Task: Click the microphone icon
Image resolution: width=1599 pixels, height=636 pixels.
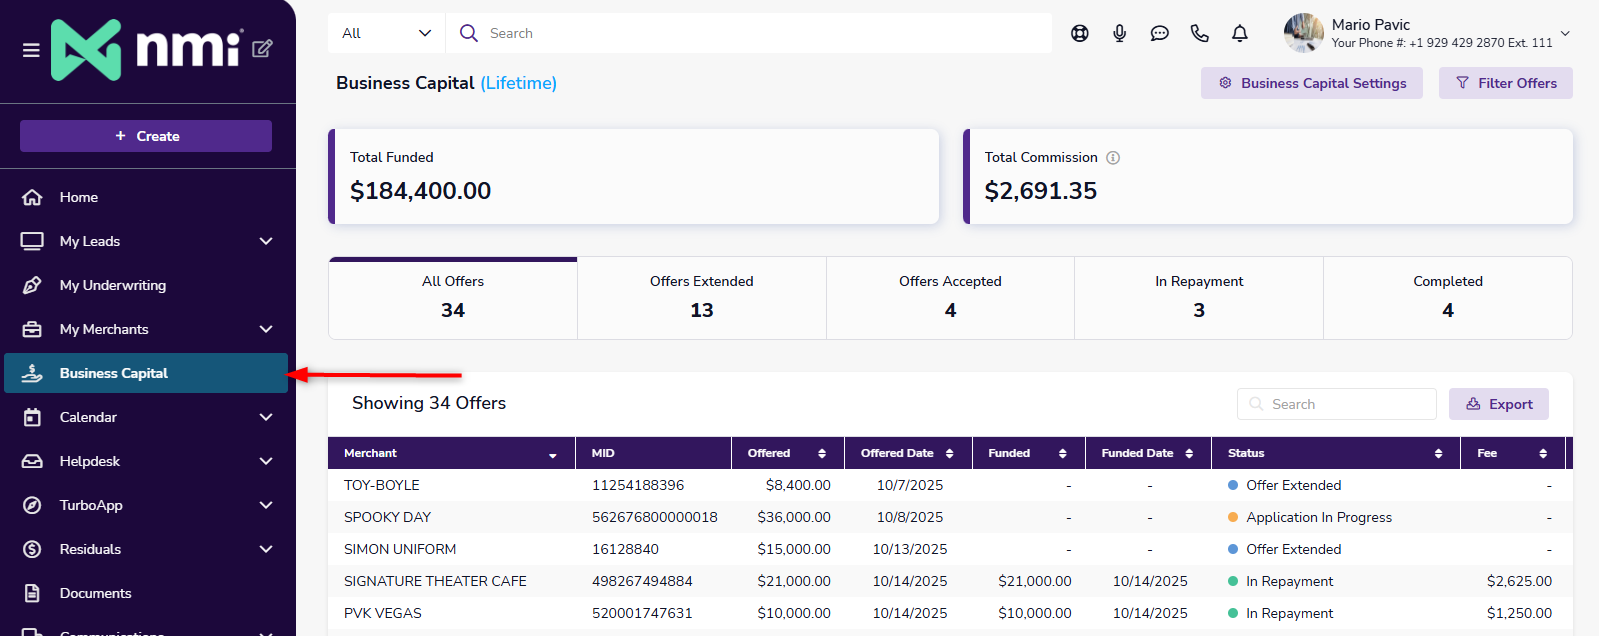Action: click(1119, 33)
